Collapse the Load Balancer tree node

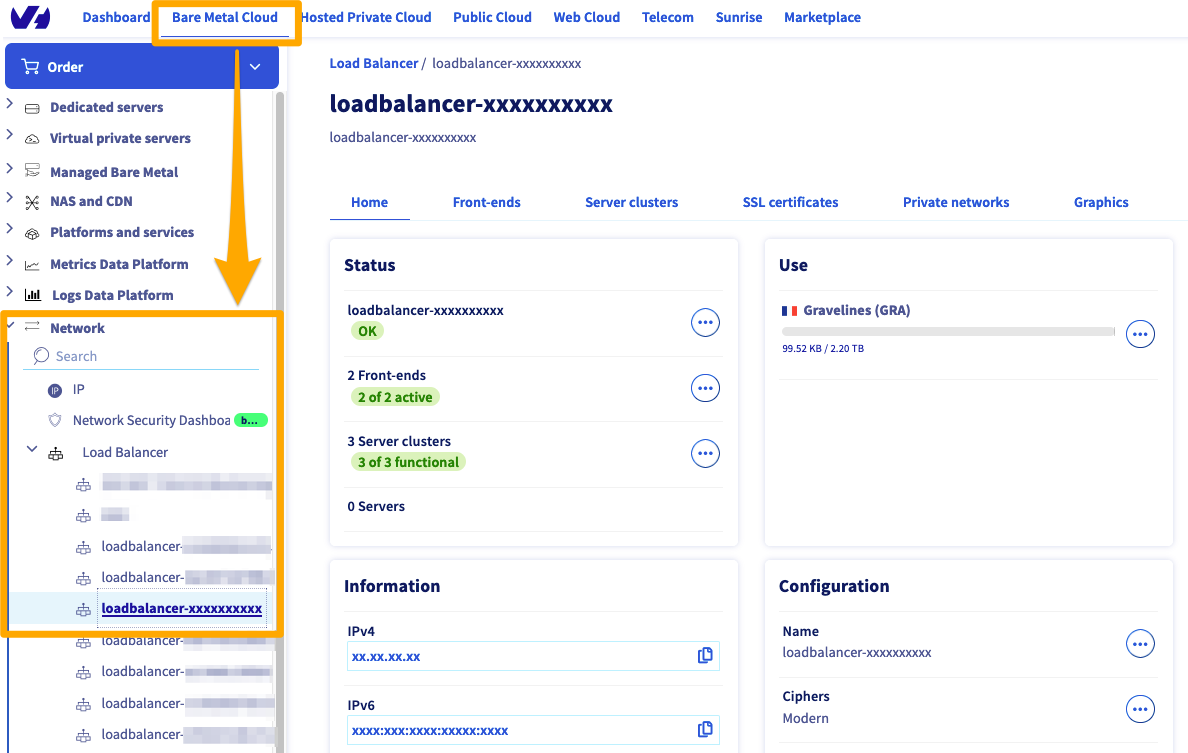click(x=32, y=451)
